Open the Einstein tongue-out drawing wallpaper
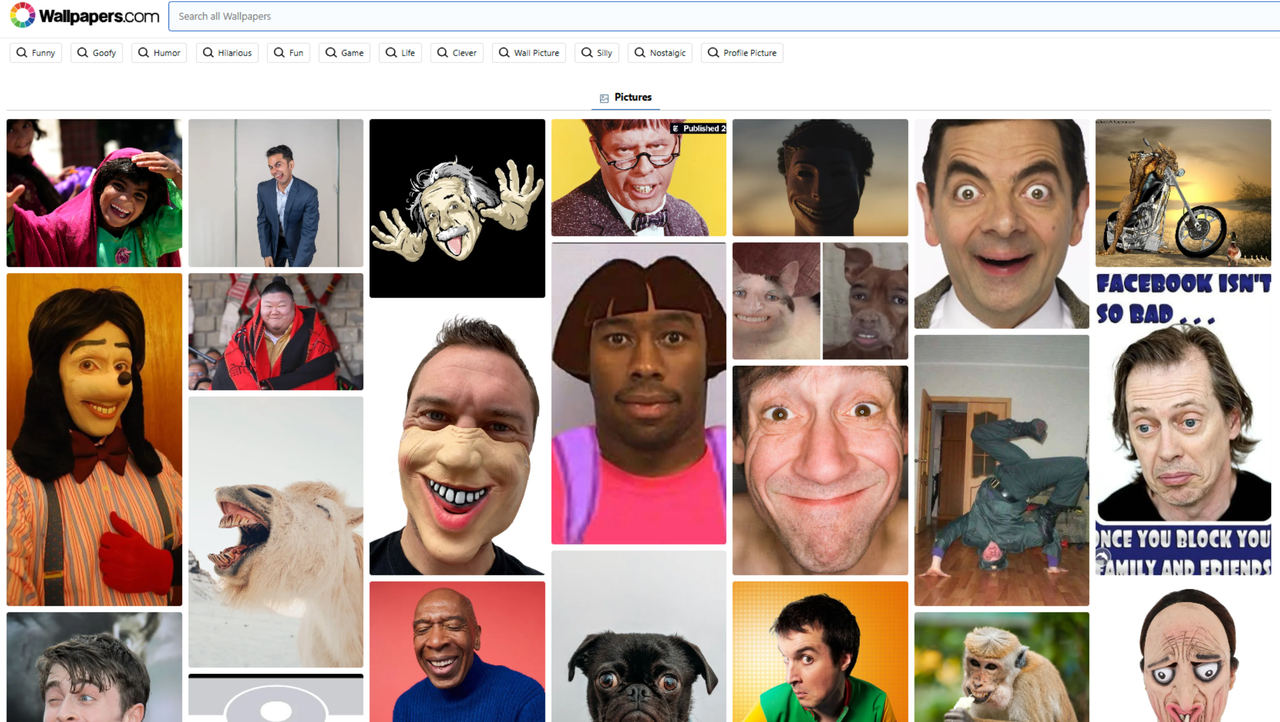The image size is (1280, 722). pos(456,207)
